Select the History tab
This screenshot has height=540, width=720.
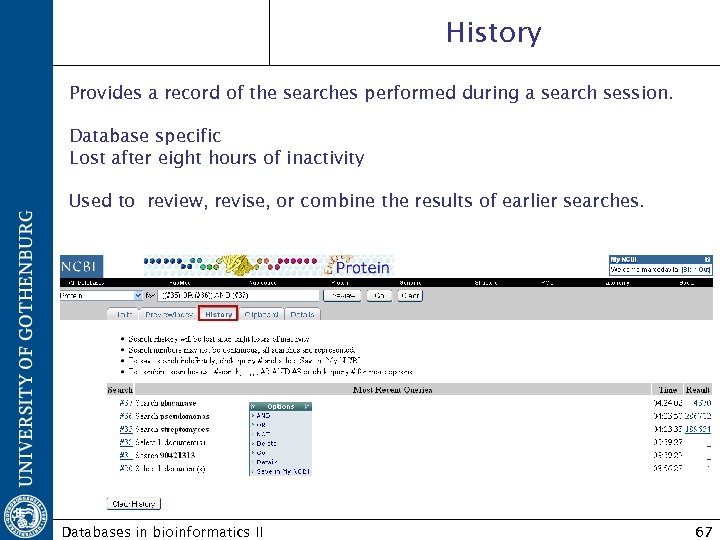point(219,314)
